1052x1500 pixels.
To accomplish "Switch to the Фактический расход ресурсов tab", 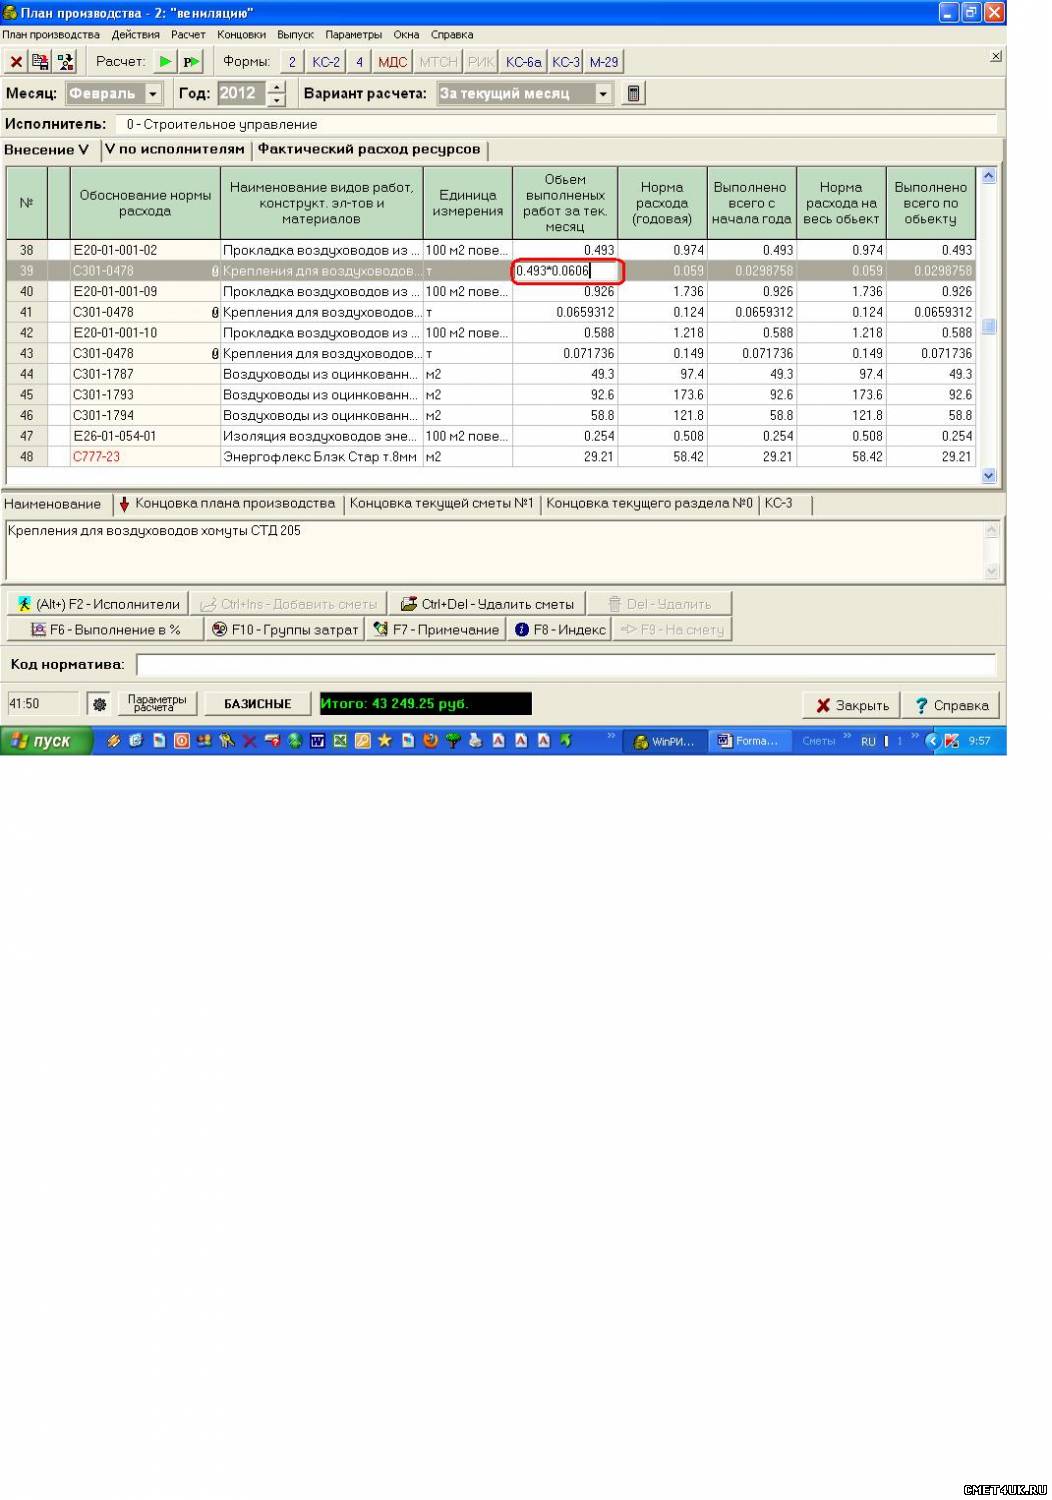I will click(369, 149).
